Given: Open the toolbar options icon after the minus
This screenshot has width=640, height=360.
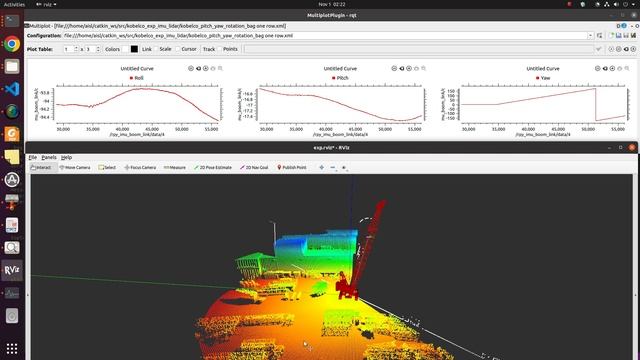Looking at the screenshot, I should (x=344, y=167).
